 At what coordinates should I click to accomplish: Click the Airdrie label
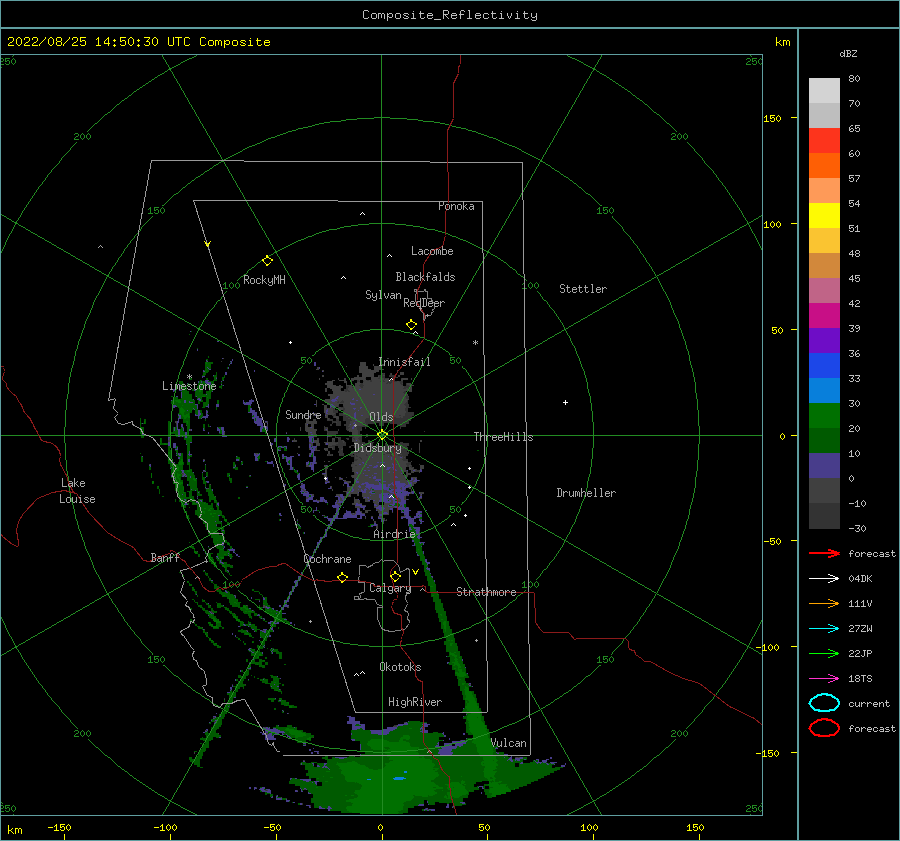point(394,534)
